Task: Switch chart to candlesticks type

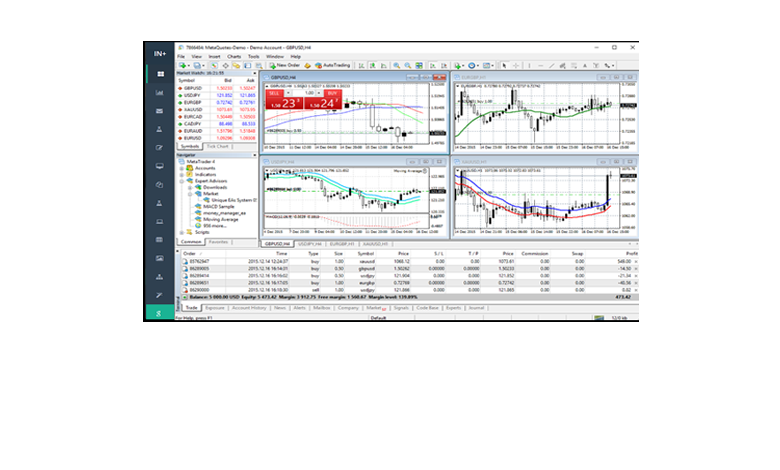Action: [x=373, y=65]
